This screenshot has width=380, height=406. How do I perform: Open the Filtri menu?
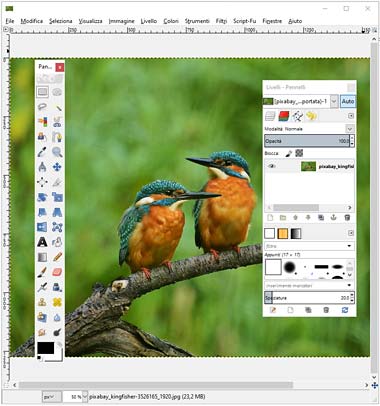221,21
